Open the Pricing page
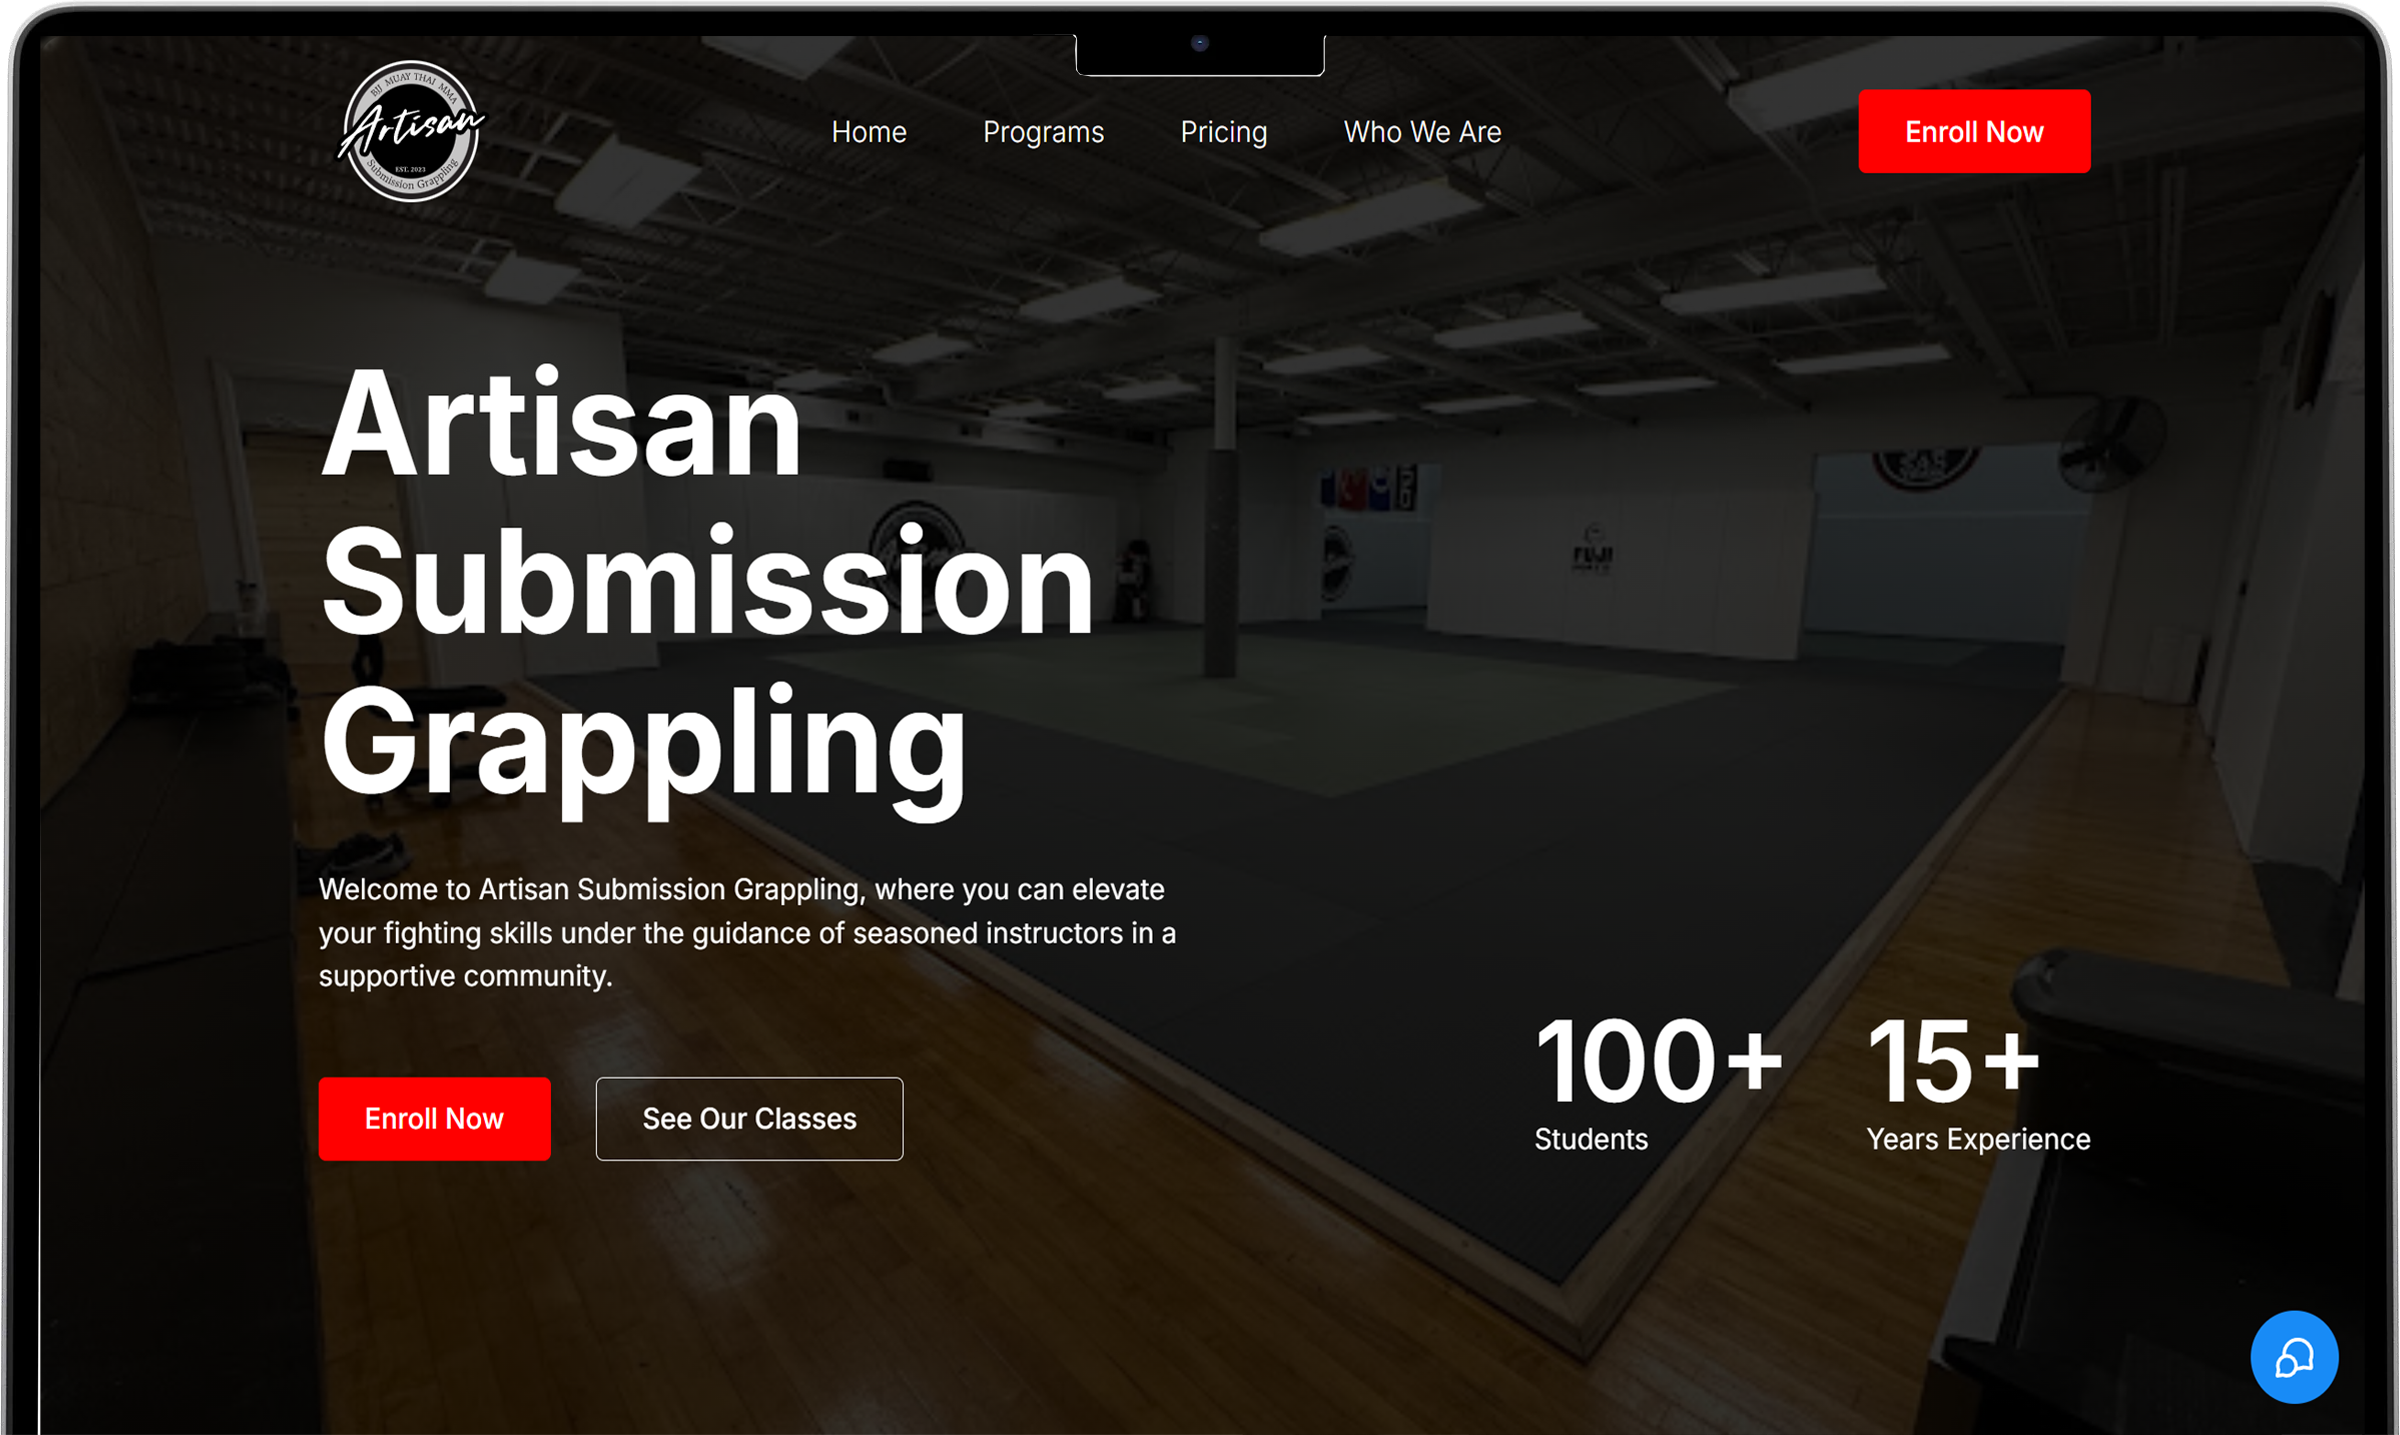The height and width of the screenshot is (1435, 2400). [1223, 131]
